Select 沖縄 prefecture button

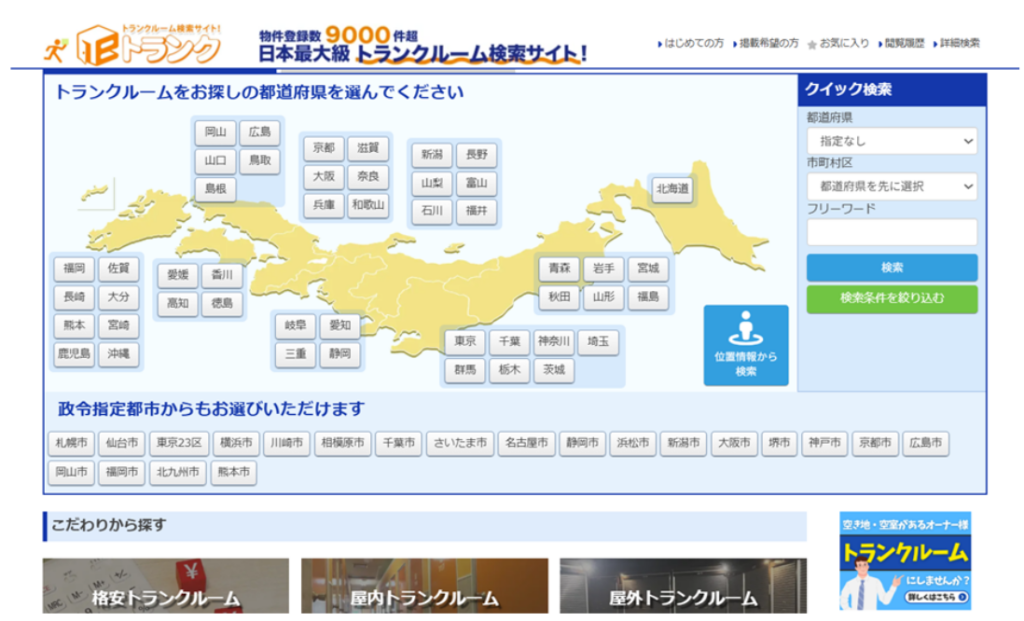pyautogui.click(x=118, y=354)
